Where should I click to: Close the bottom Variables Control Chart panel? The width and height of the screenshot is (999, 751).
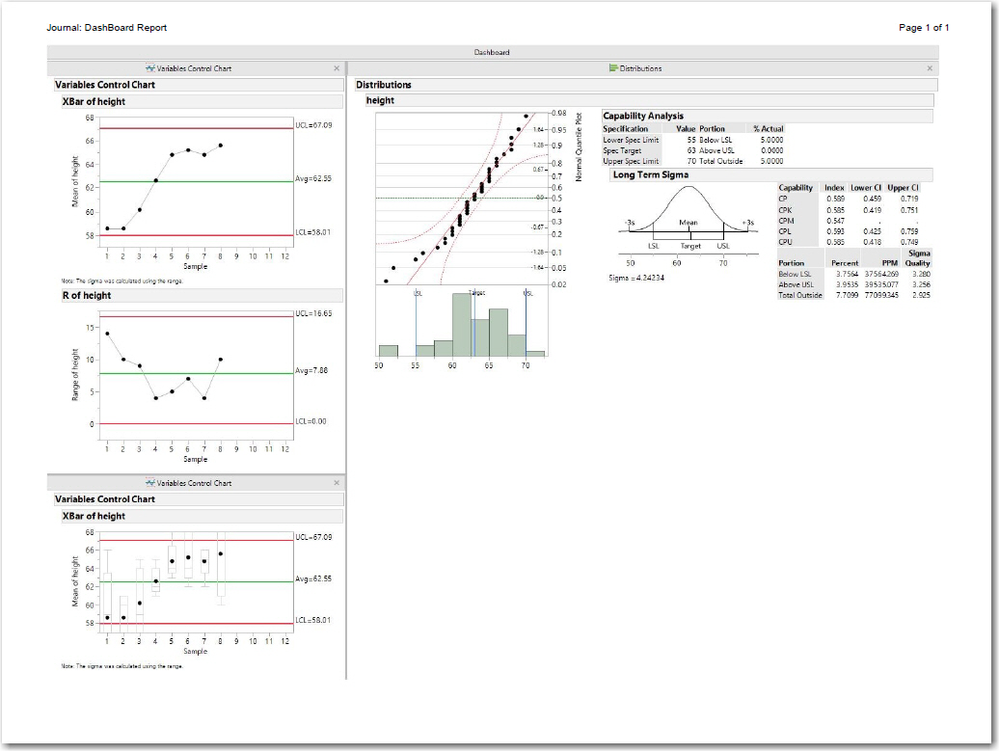[337, 482]
